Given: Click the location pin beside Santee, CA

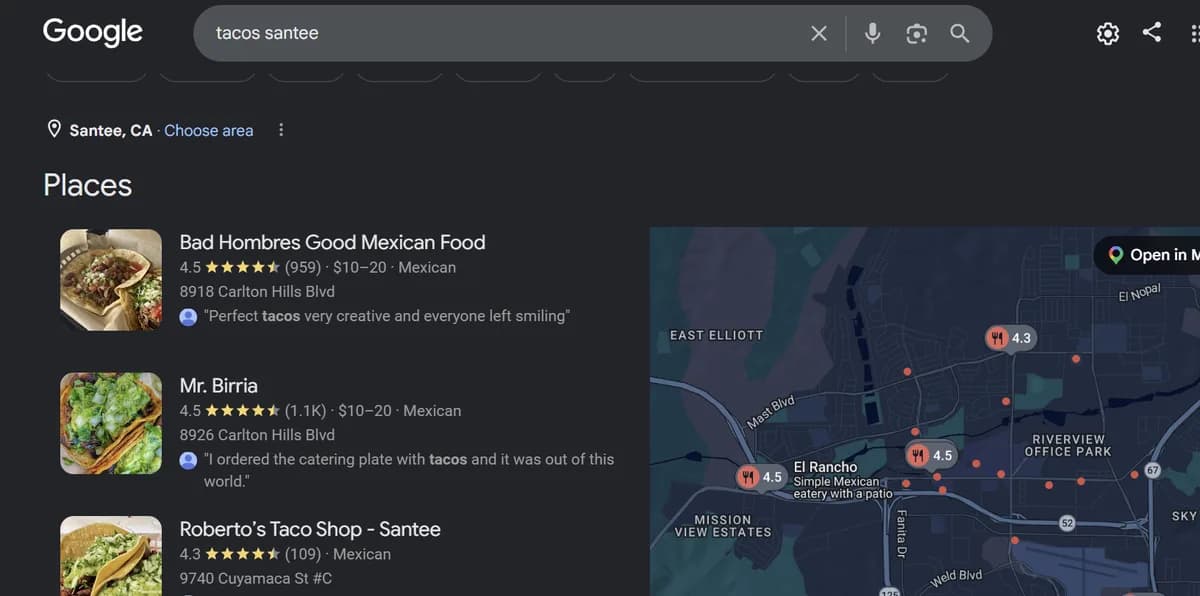Looking at the screenshot, I should click(x=54, y=130).
